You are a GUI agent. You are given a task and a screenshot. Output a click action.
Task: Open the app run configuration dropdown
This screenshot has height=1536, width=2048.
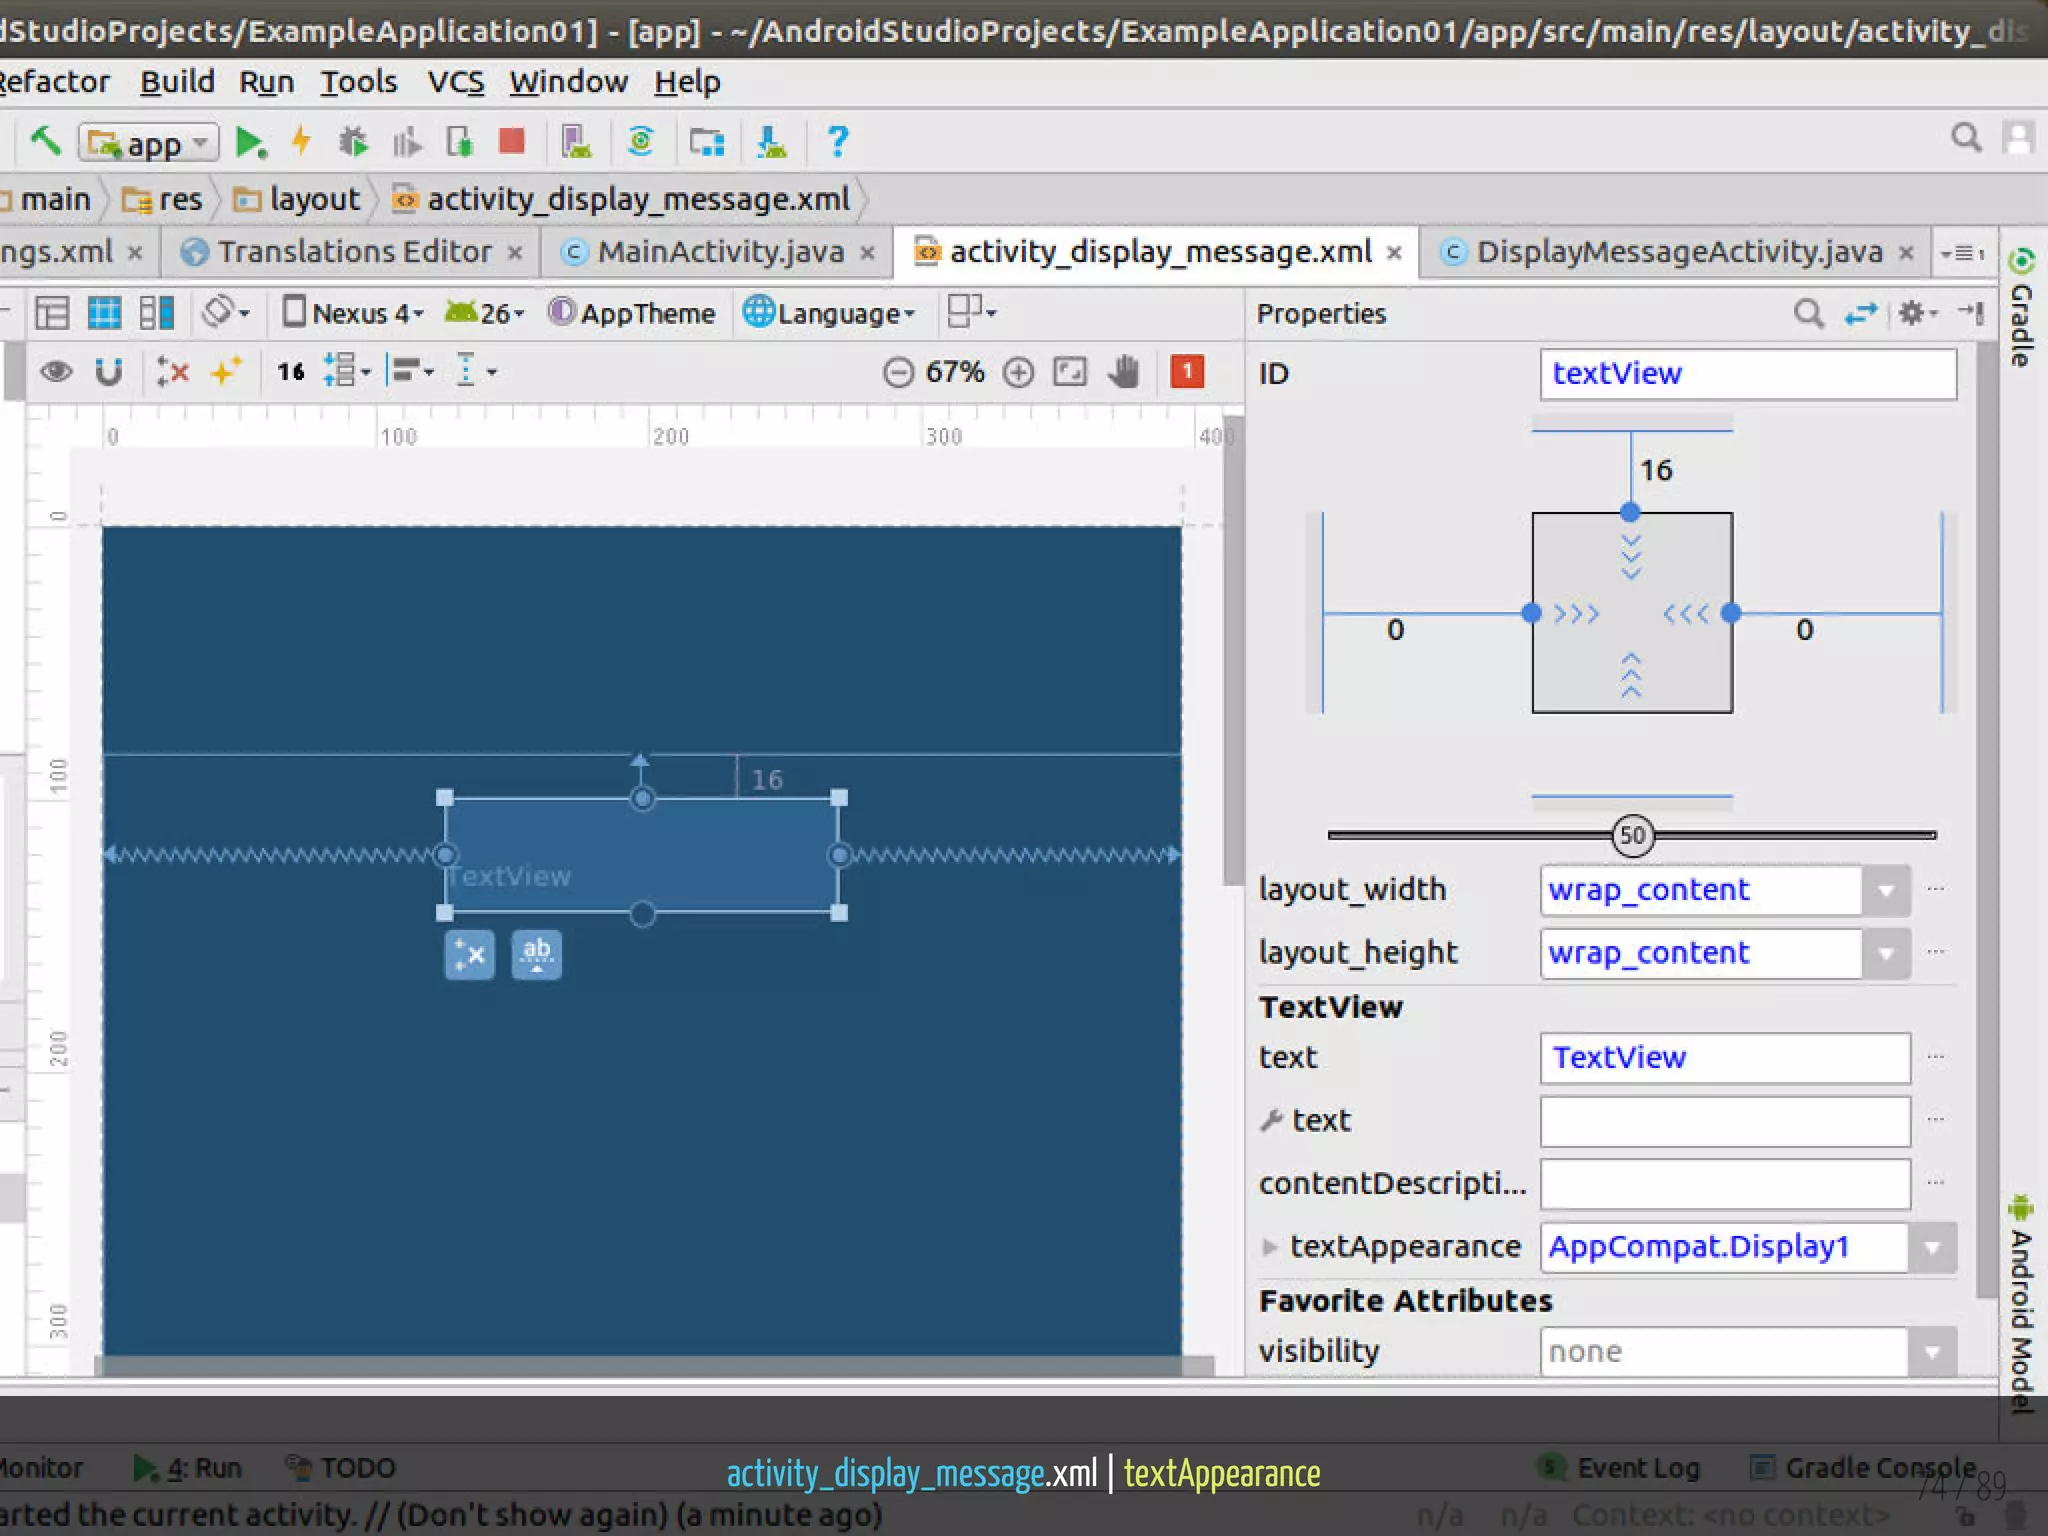pos(148,144)
